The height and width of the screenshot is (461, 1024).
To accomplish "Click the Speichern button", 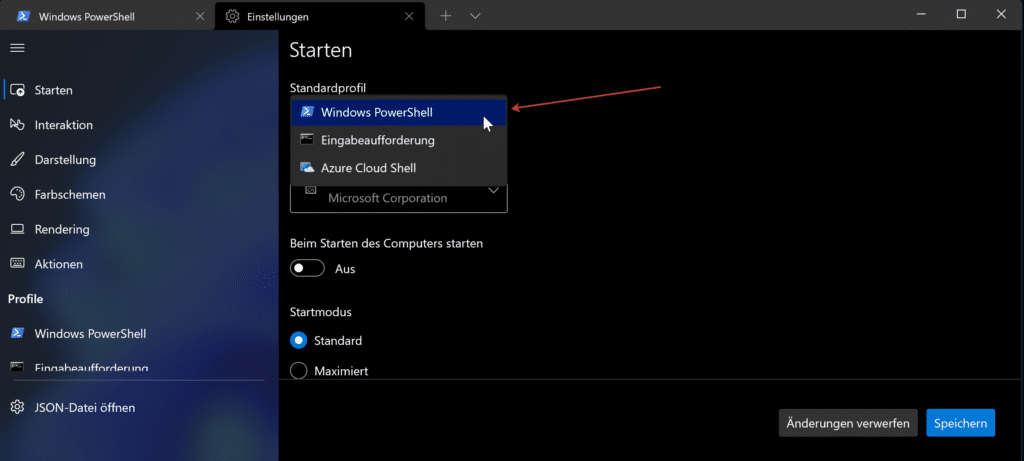I will pos(960,423).
